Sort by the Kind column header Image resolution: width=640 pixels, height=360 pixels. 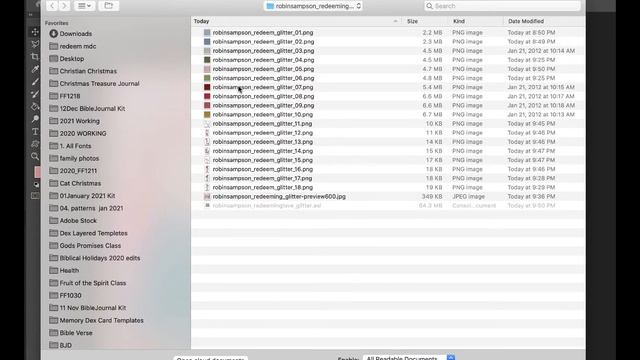pyautogui.click(x=459, y=21)
